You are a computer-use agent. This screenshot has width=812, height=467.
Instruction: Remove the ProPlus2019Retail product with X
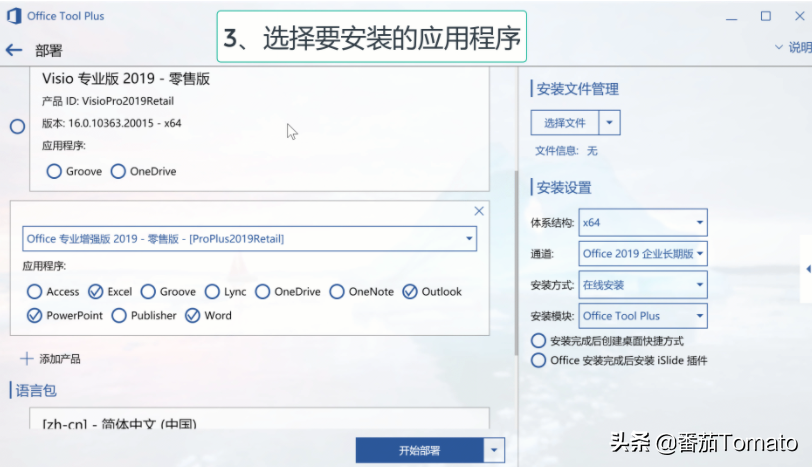click(x=479, y=211)
